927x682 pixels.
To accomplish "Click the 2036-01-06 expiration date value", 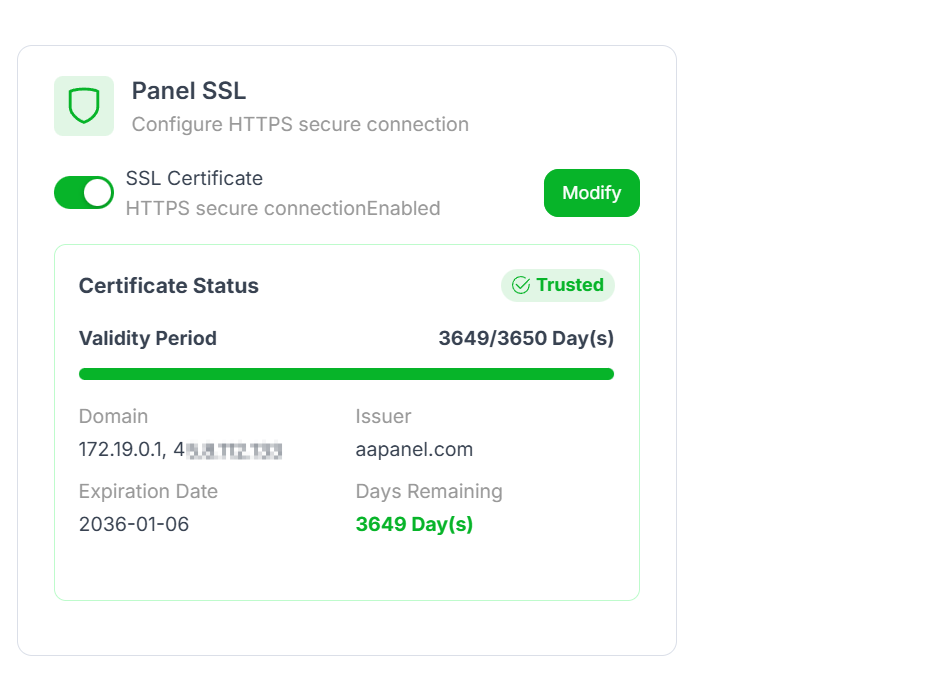I will tap(134, 524).
